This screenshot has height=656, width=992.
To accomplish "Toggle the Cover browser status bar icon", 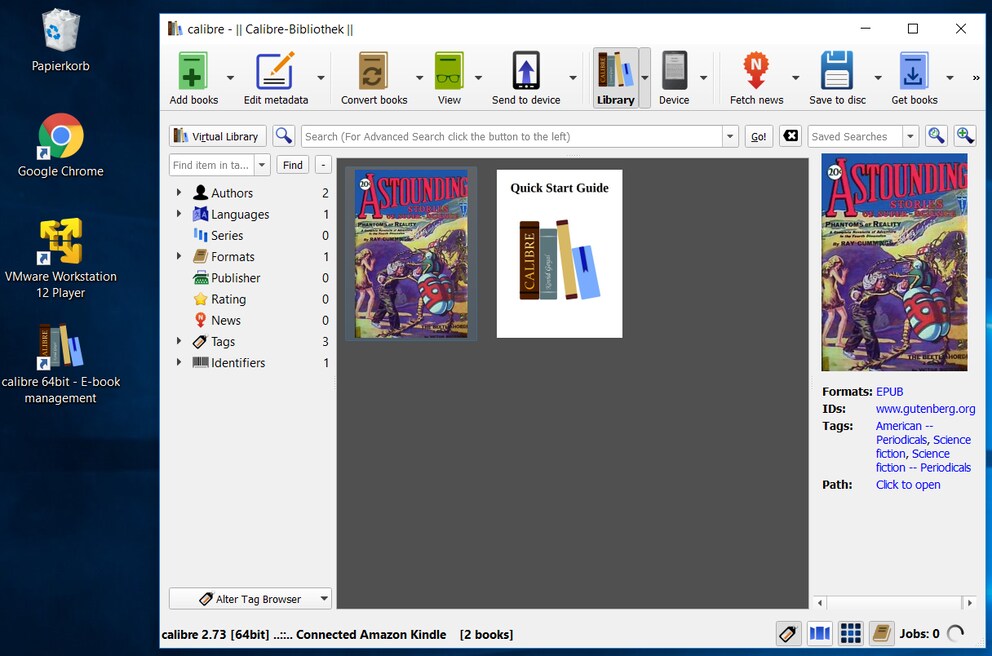I will click(x=820, y=633).
